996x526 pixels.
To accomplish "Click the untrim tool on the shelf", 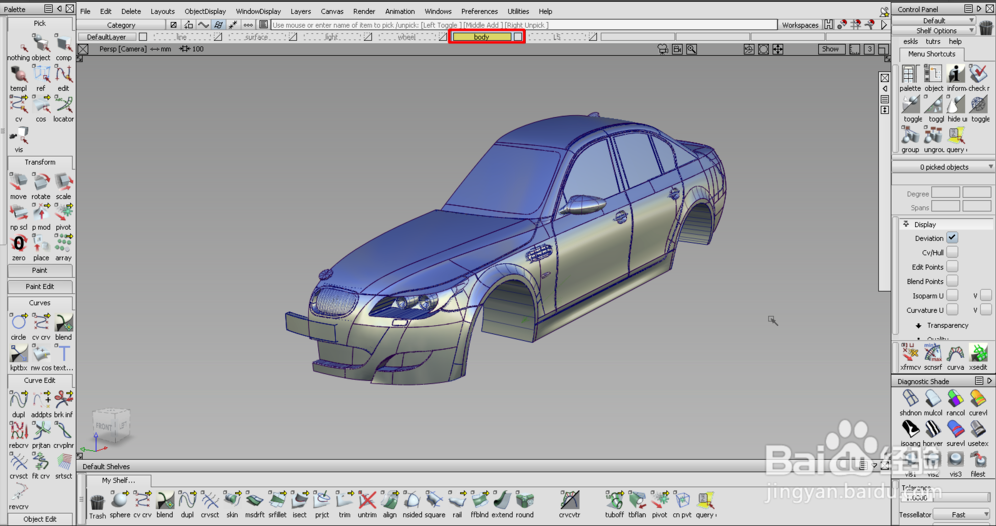I will tap(367, 502).
